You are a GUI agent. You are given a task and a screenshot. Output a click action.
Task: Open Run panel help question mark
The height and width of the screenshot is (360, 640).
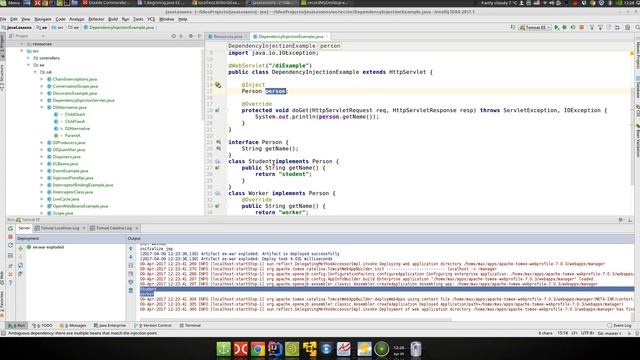click(11, 283)
